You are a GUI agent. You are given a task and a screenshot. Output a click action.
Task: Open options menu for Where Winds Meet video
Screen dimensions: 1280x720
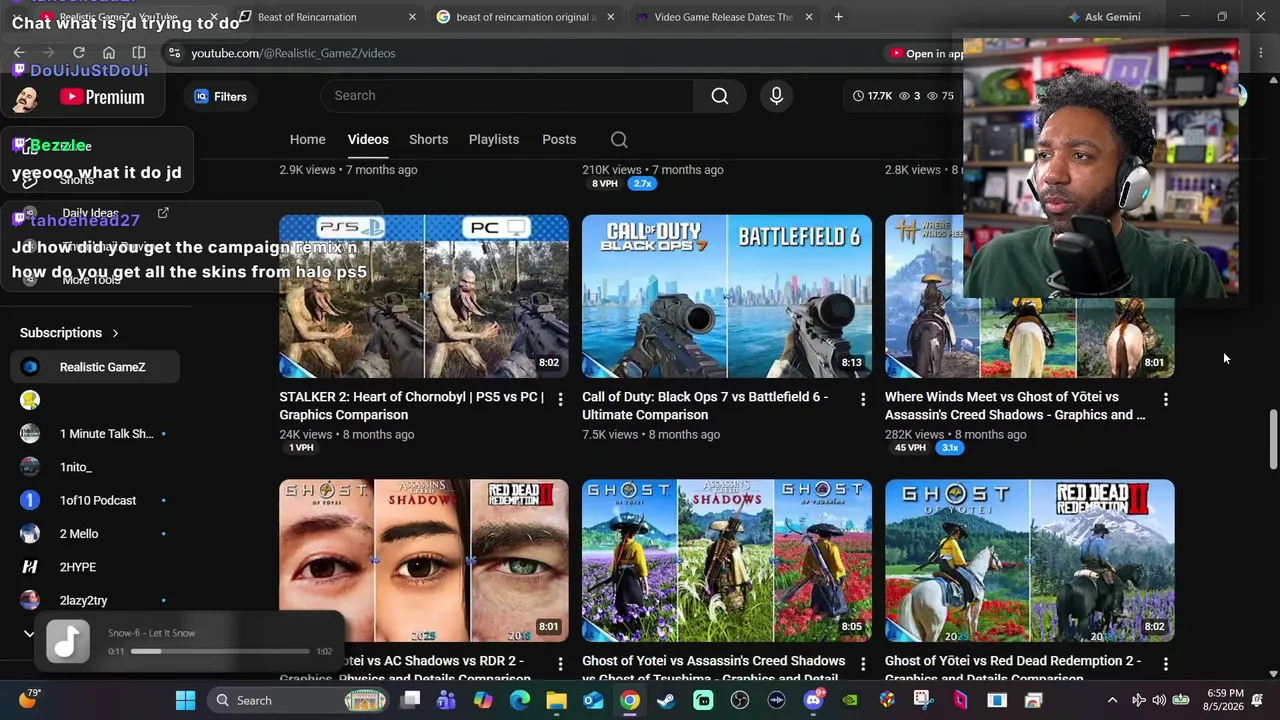1166,399
